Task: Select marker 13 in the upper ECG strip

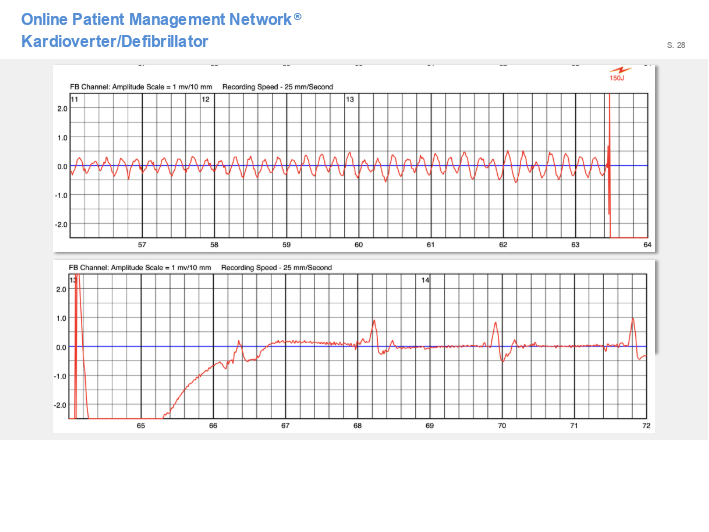Action: tap(350, 100)
